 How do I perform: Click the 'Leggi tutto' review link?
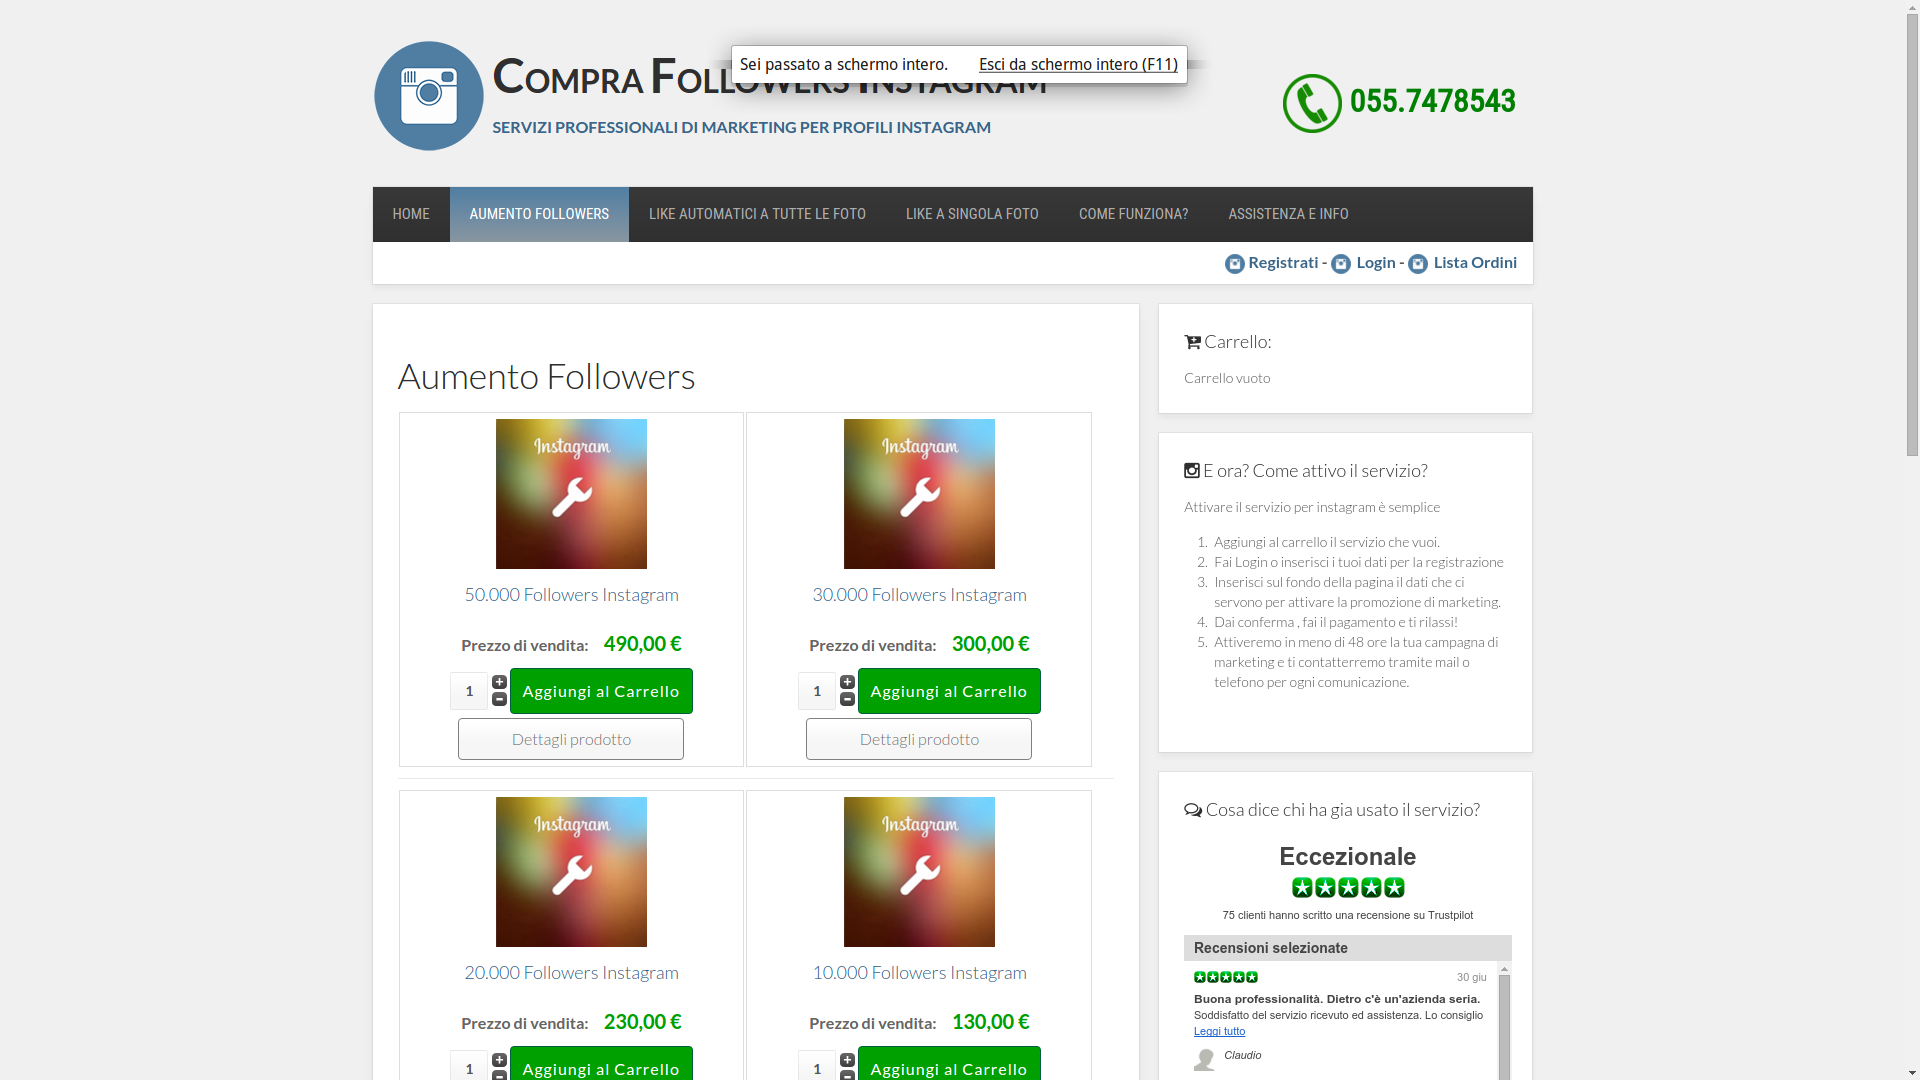tap(1219, 1031)
